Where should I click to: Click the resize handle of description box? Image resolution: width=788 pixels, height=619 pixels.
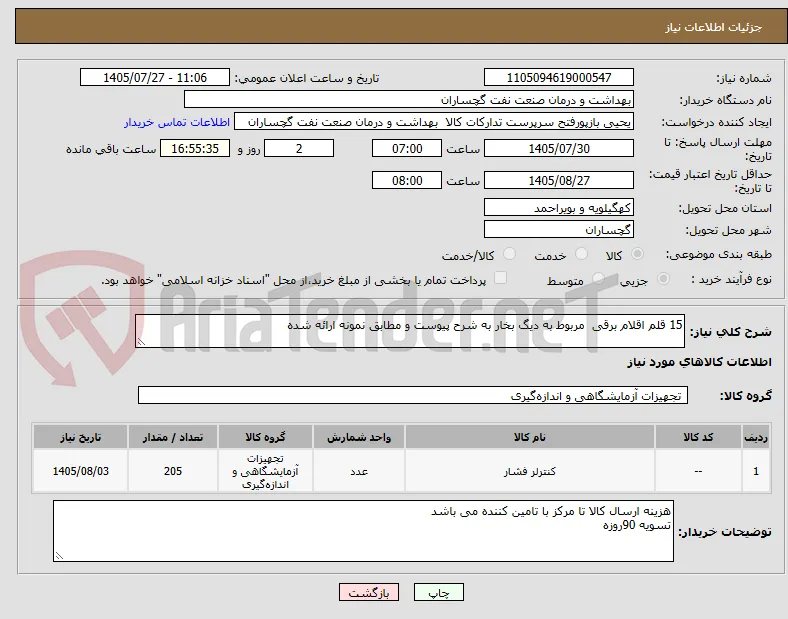click(141, 342)
